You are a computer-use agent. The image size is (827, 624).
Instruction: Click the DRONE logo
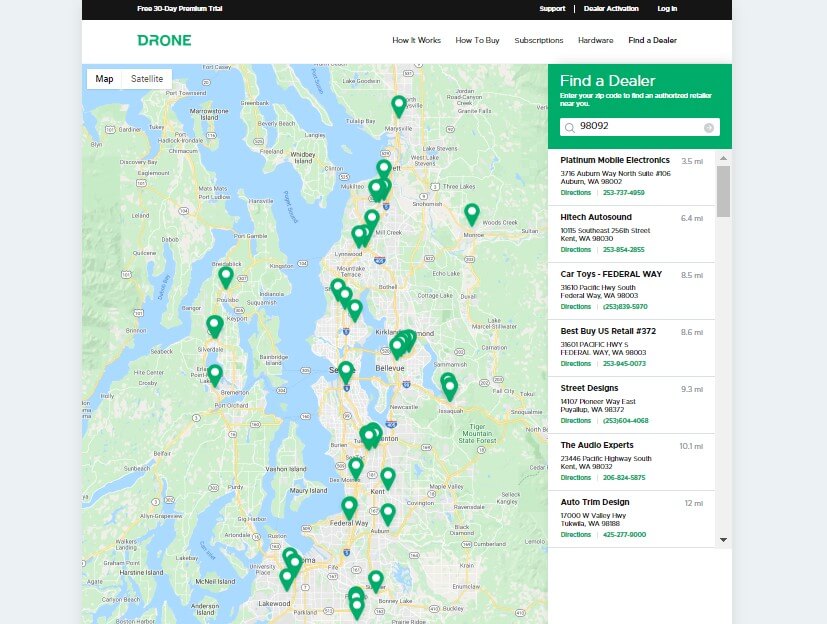(164, 40)
